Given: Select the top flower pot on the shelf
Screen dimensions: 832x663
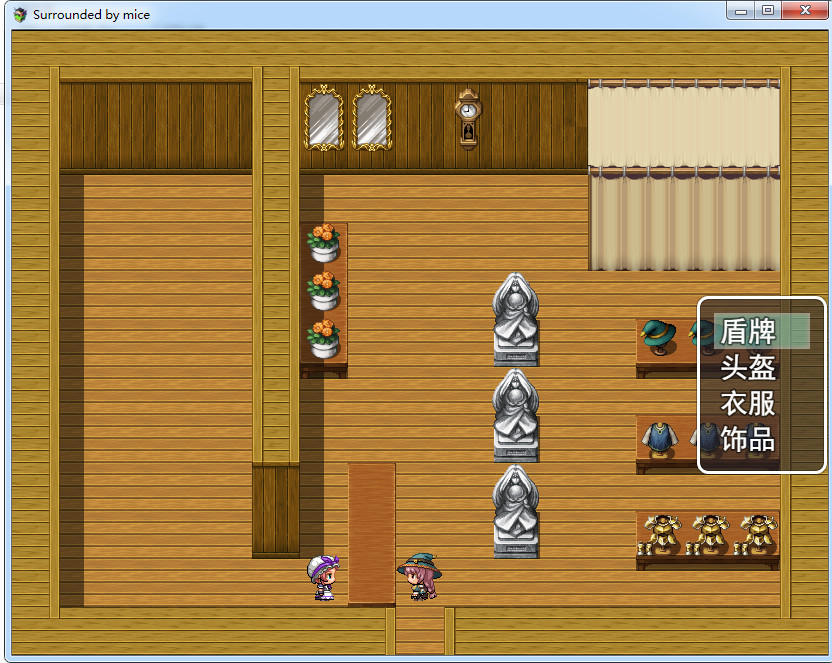Looking at the screenshot, I should coord(323,240).
